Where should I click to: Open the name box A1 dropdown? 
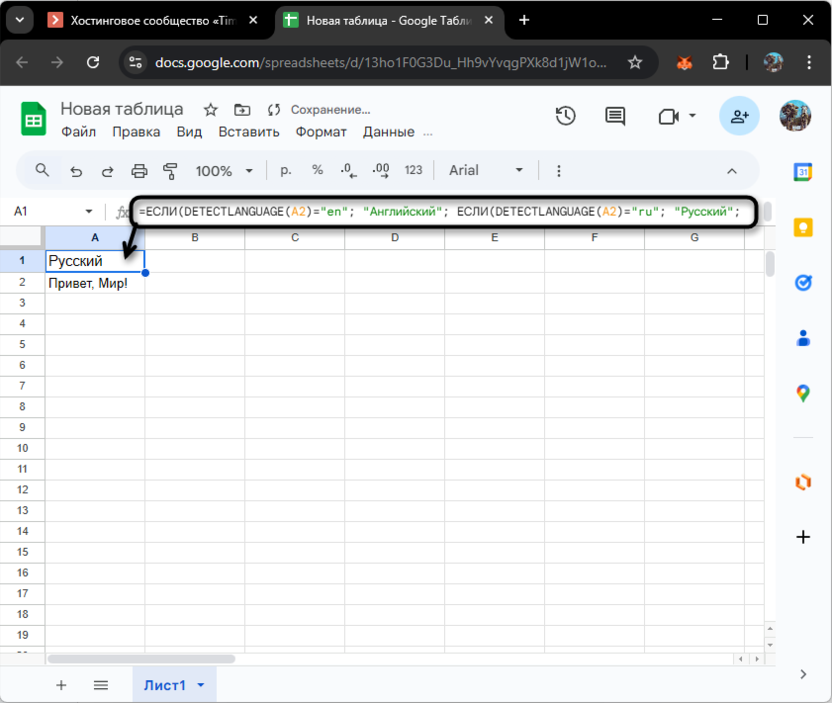(89, 211)
